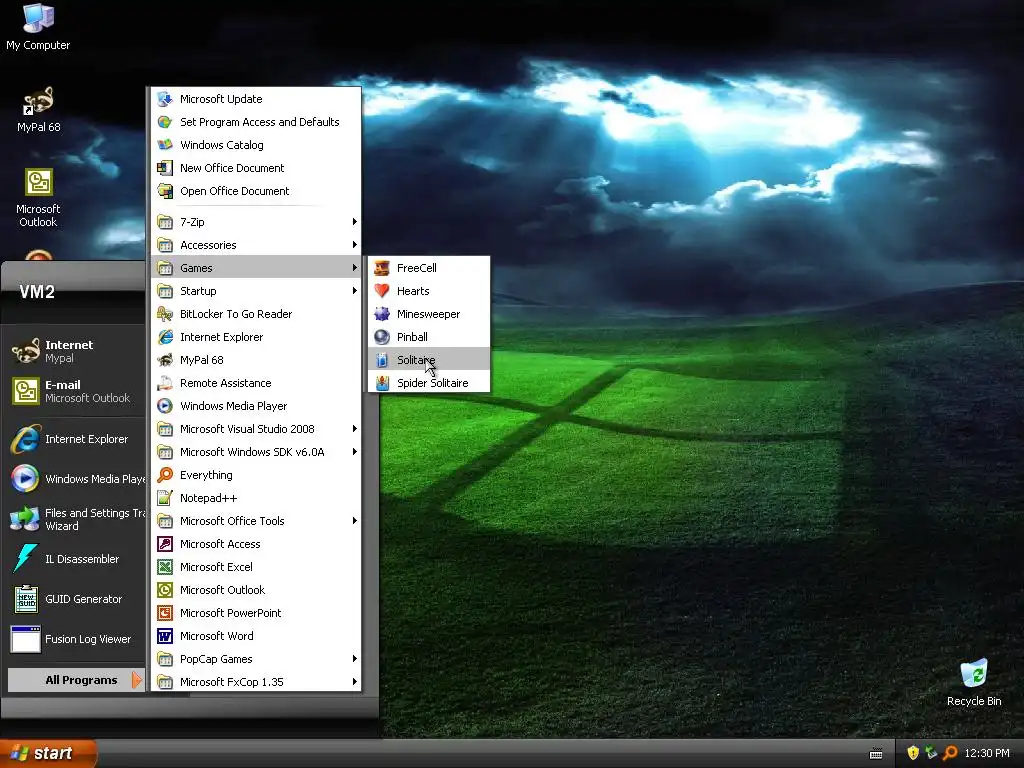Click the Start button

click(48, 753)
